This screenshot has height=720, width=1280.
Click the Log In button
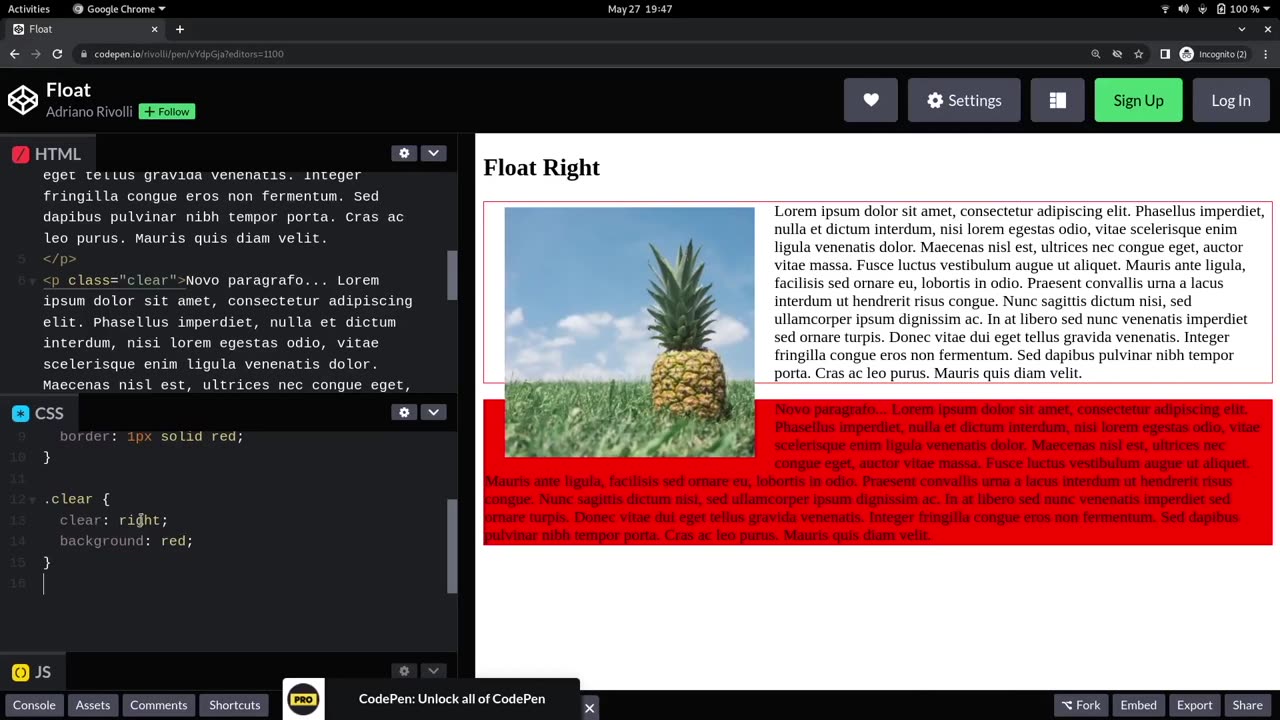(x=1230, y=100)
